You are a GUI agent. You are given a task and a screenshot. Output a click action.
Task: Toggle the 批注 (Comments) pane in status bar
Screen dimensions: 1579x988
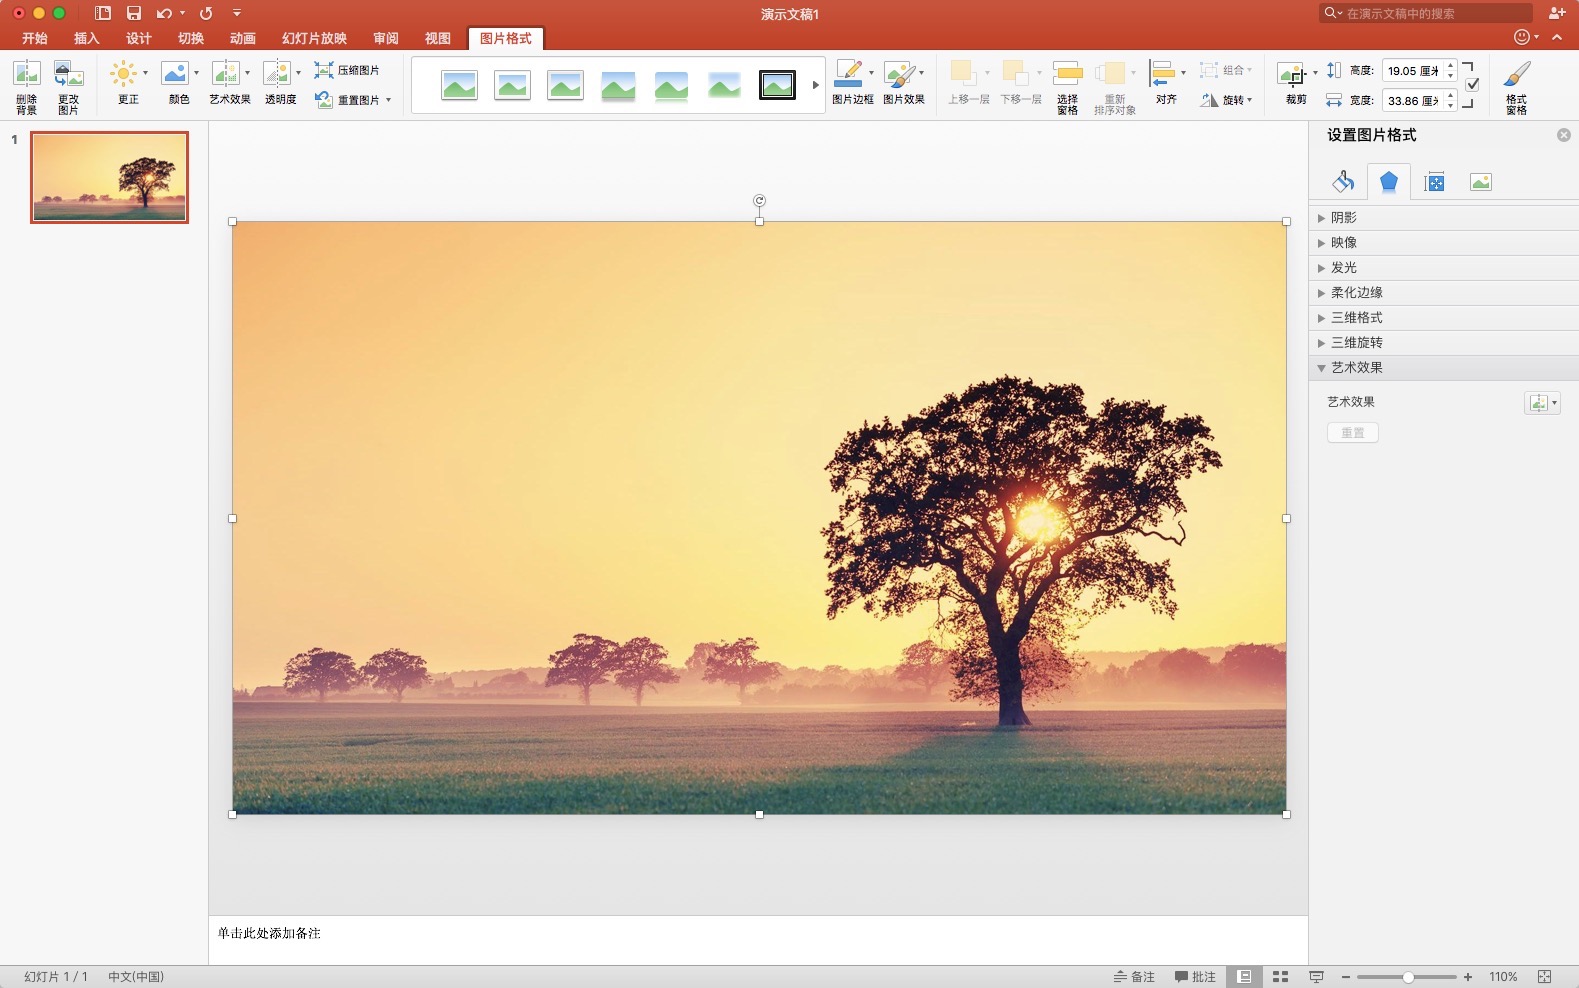pos(1195,977)
